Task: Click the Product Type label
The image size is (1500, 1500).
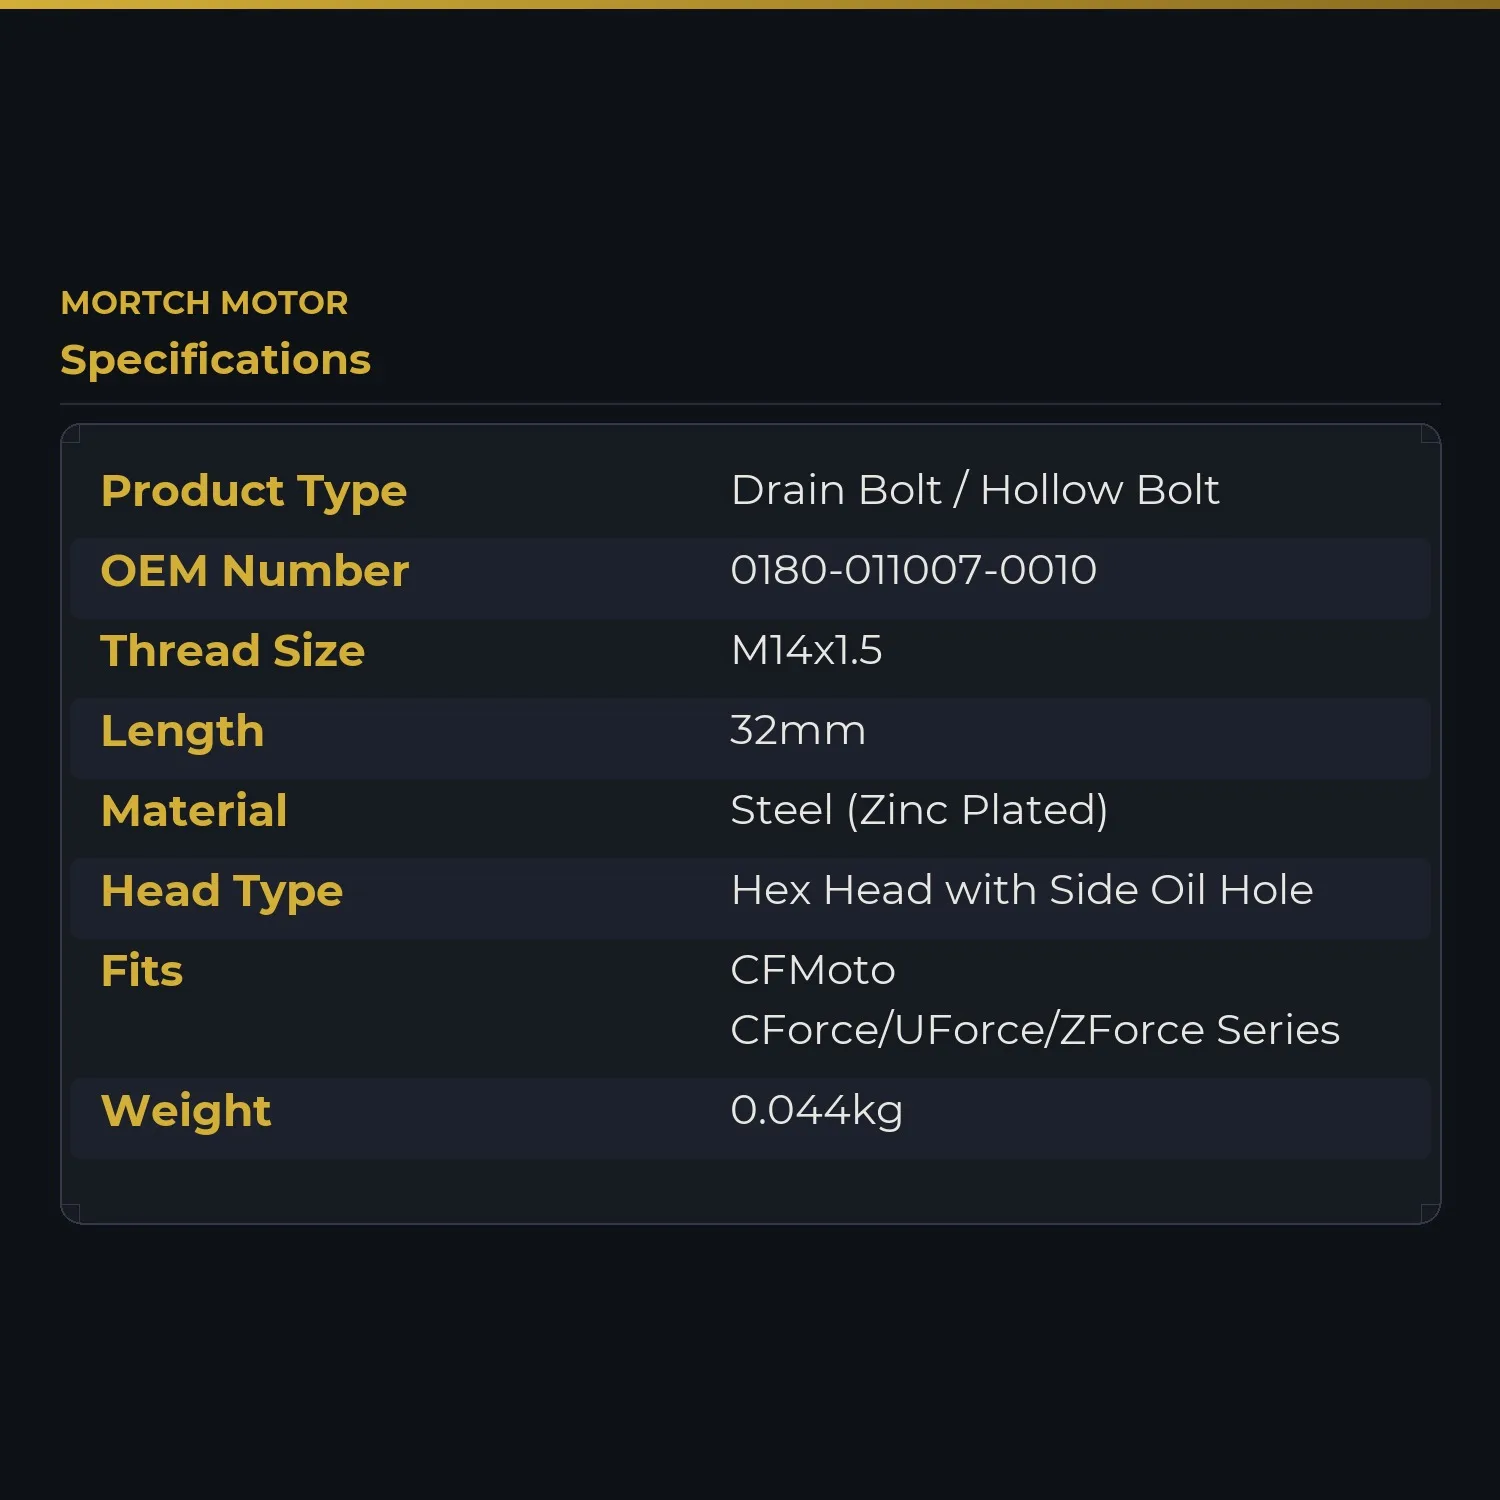Action: (254, 491)
